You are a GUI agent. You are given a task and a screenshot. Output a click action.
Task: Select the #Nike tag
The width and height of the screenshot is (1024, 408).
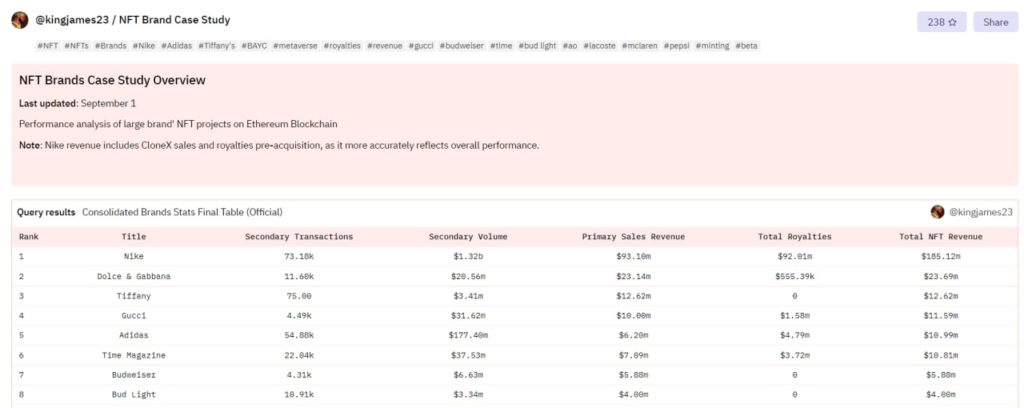point(146,46)
